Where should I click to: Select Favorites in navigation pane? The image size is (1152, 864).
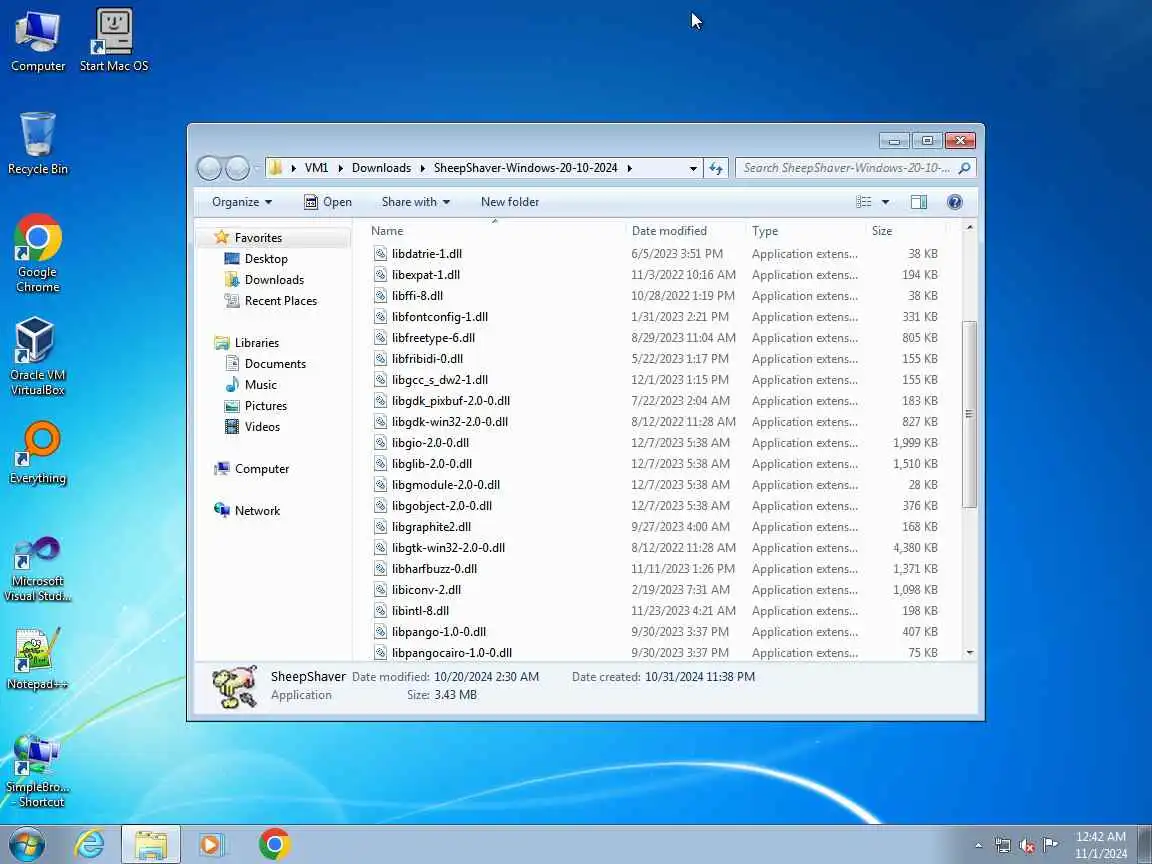(258, 238)
